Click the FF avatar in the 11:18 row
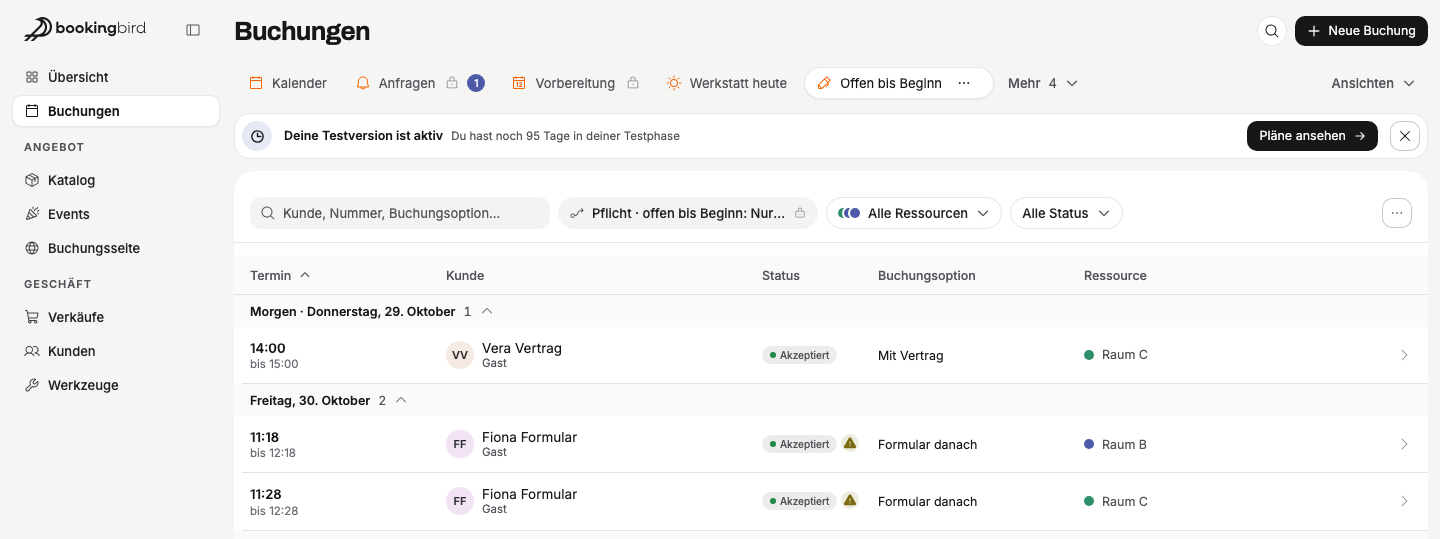Image resolution: width=1440 pixels, height=539 pixels. [x=460, y=444]
